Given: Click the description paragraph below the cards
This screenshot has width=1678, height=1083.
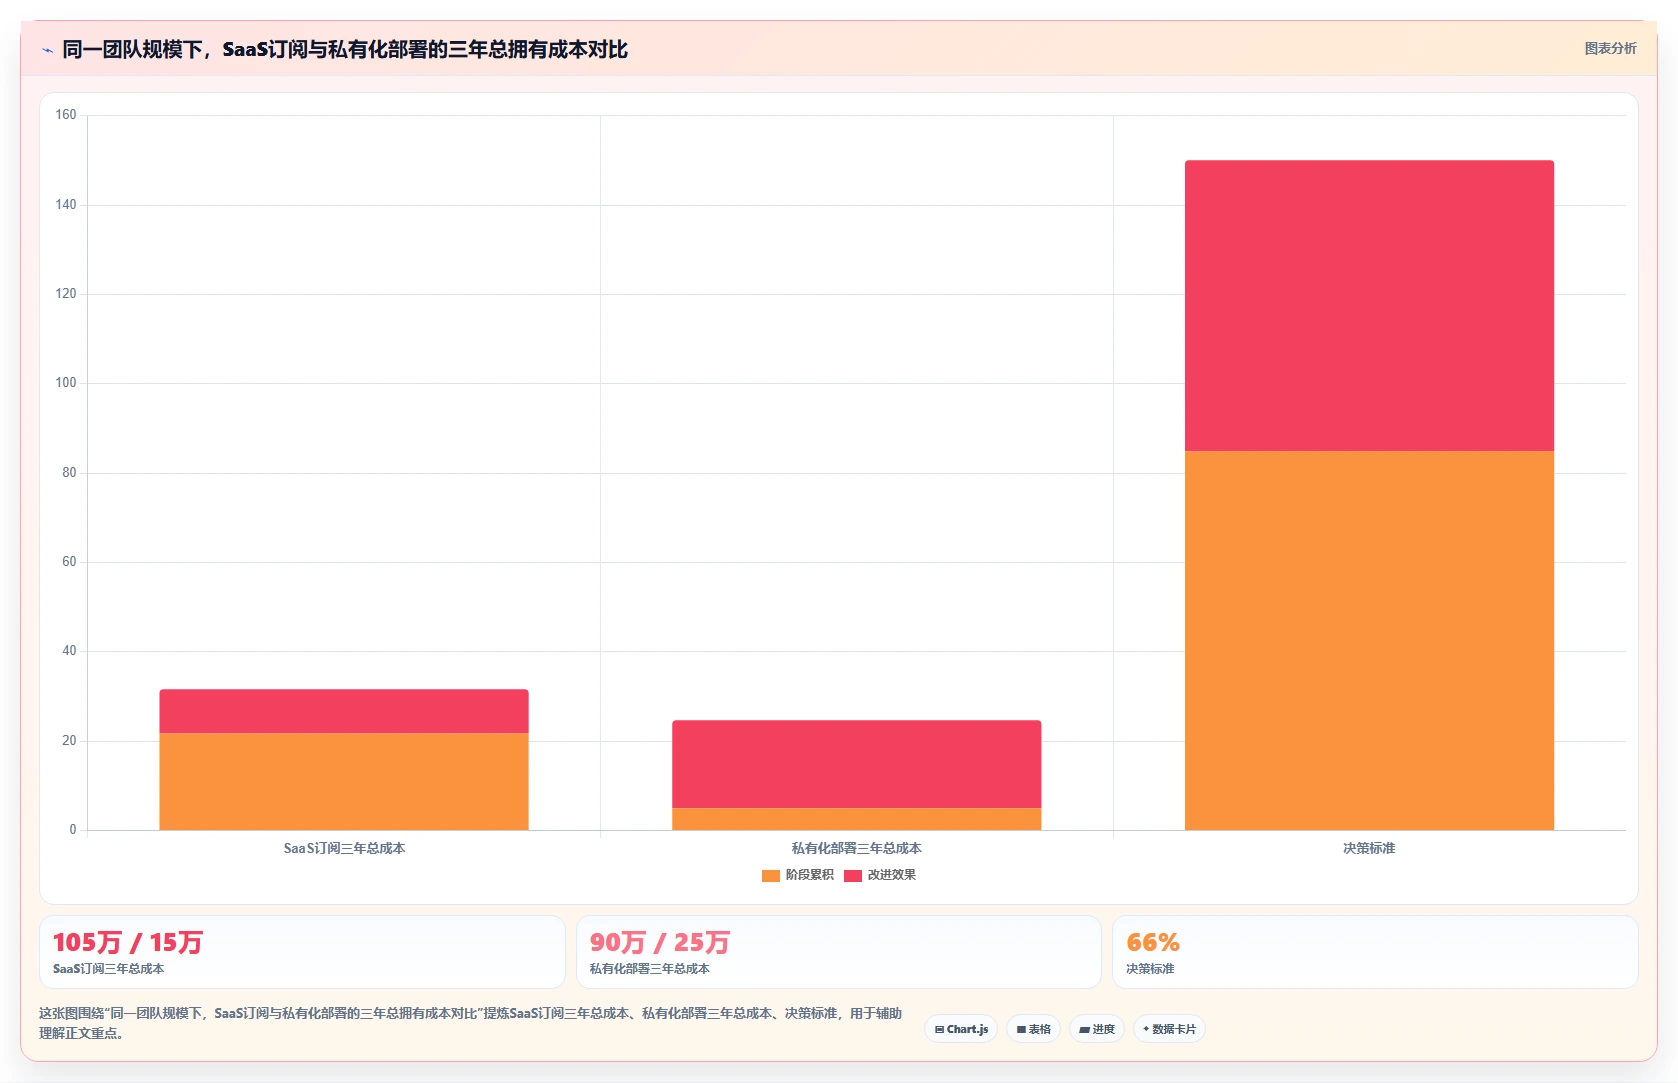Looking at the screenshot, I should (471, 1023).
